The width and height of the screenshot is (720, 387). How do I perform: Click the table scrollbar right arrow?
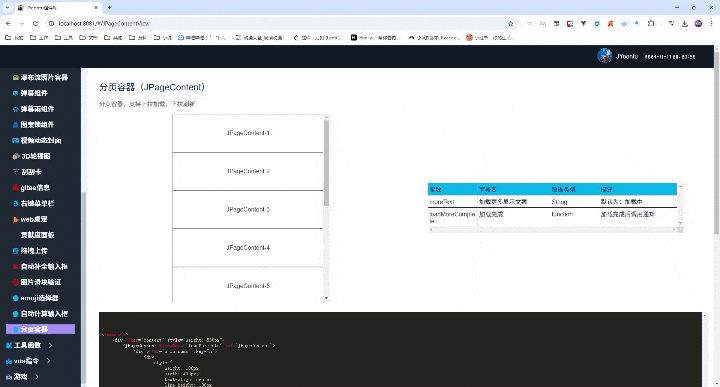coord(674,229)
